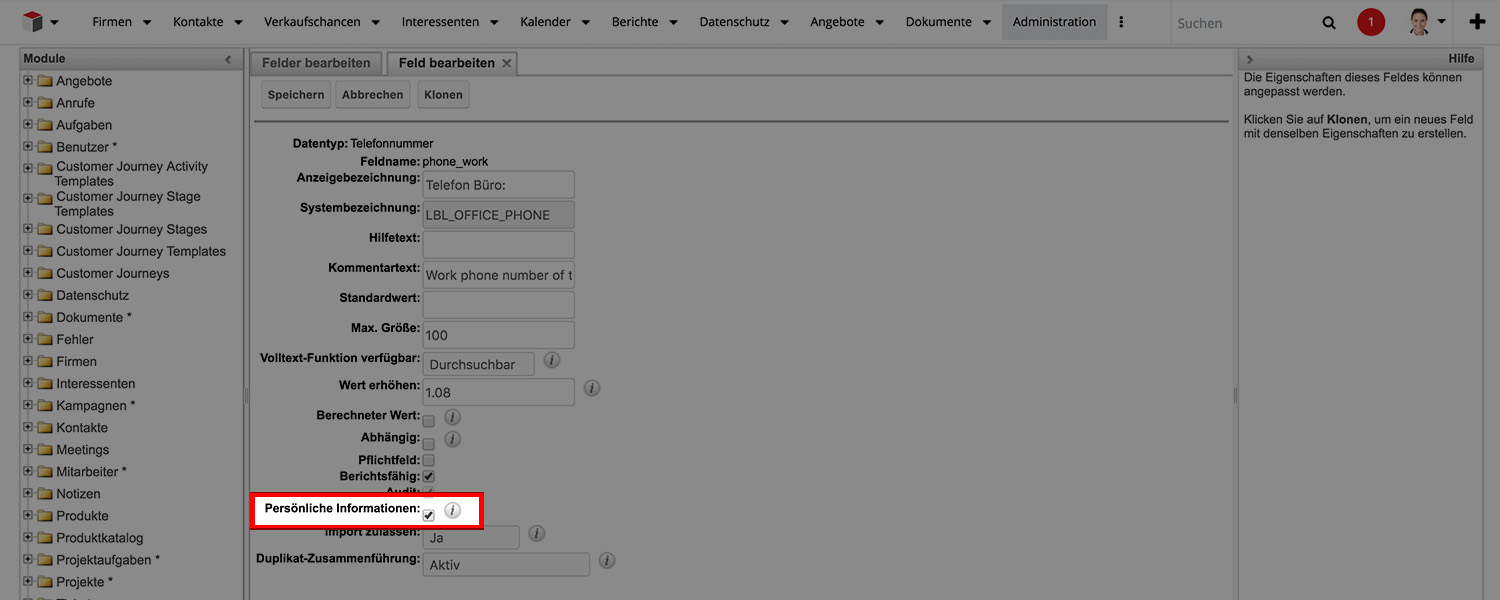The width and height of the screenshot is (1500, 600).
Task: Switch to the Felder bearbeiten tab
Action: pos(316,63)
